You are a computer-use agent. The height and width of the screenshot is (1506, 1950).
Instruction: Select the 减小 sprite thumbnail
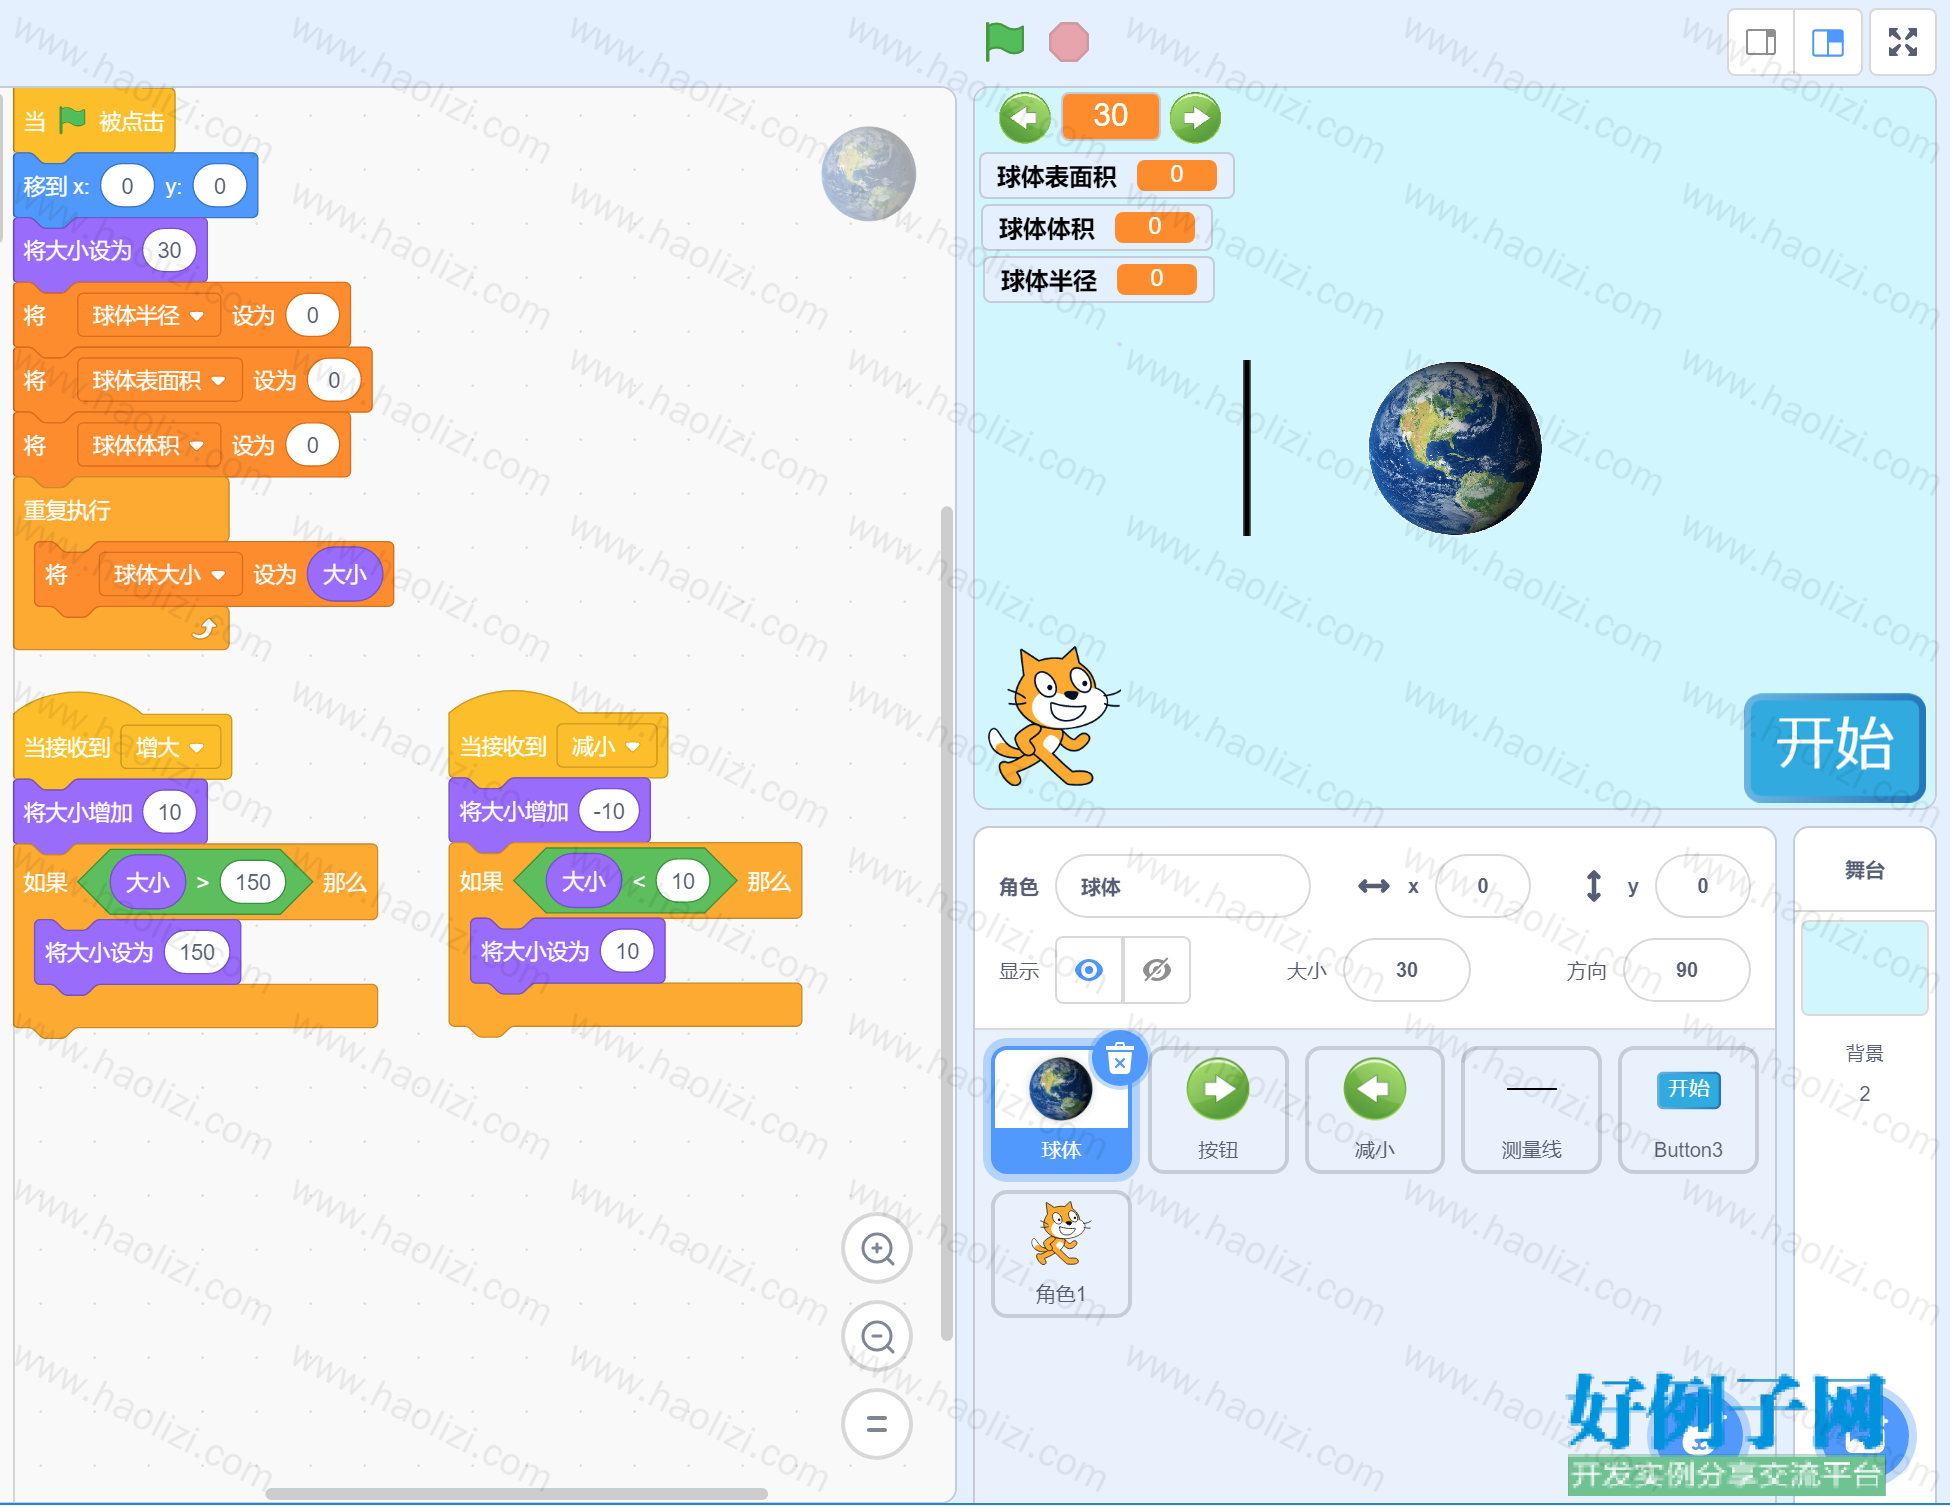[x=1375, y=1110]
